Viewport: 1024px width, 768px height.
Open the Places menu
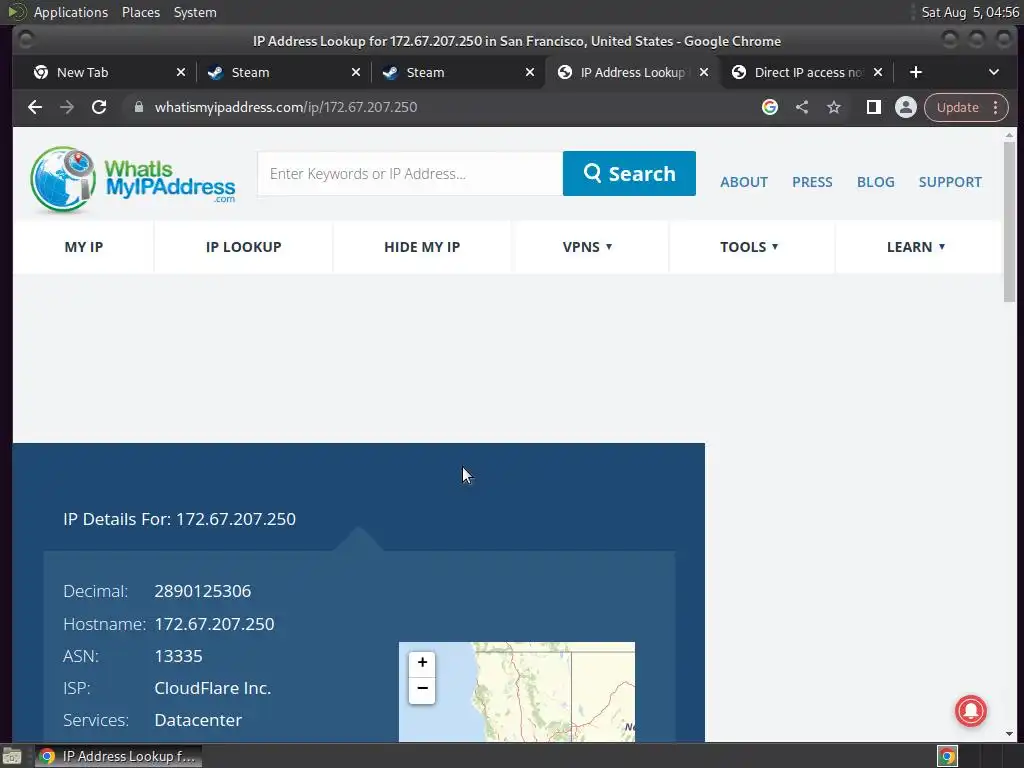[x=140, y=12]
